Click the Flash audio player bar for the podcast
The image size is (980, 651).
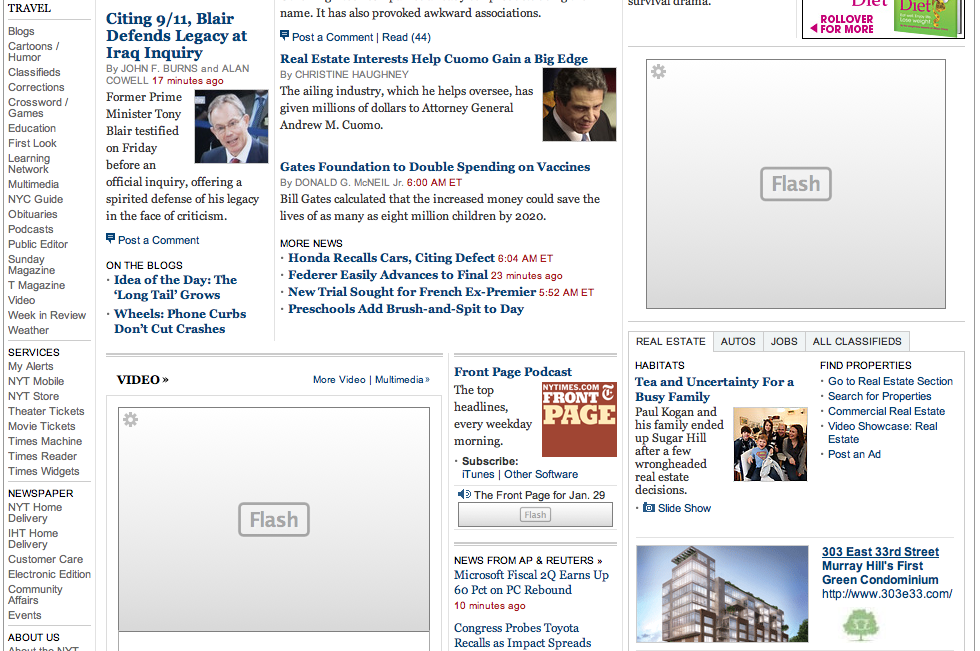click(535, 515)
